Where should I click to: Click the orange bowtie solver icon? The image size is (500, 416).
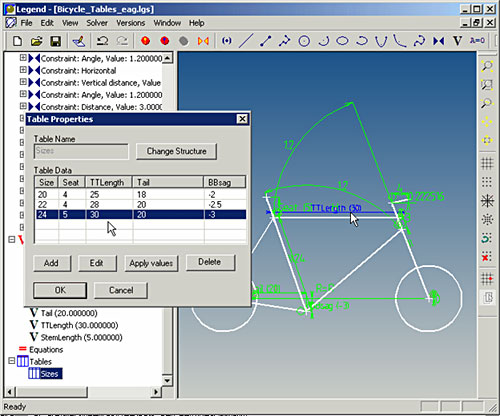tap(203, 41)
